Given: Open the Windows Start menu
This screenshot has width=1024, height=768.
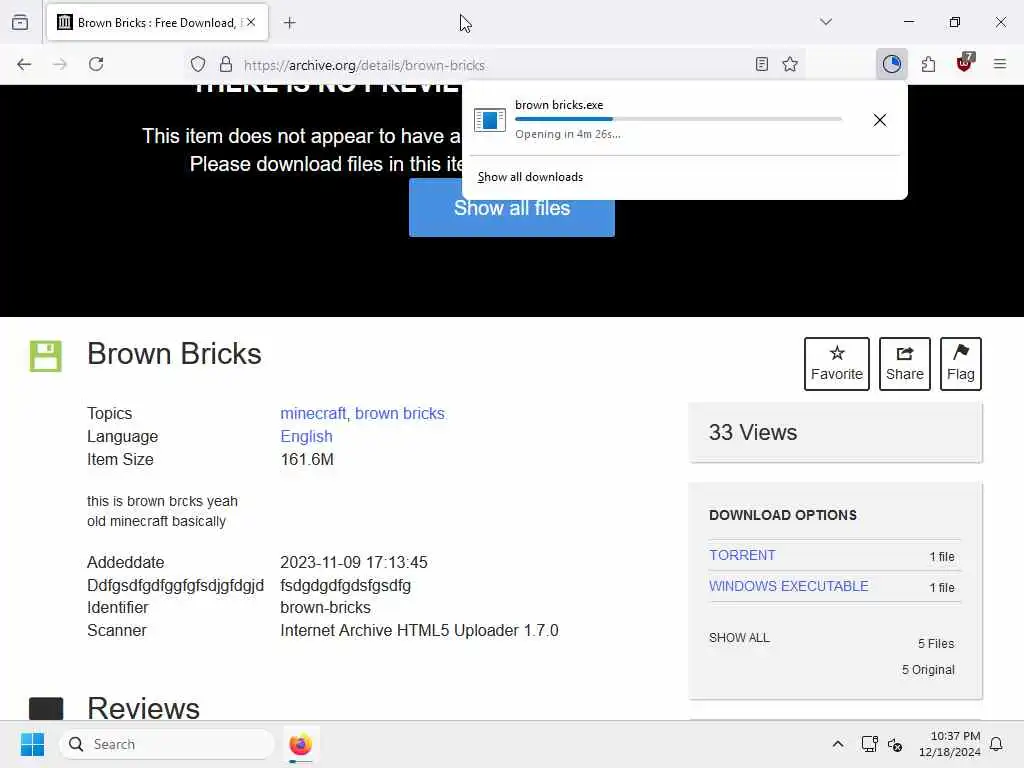Looking at the screenshot, I should point(32,744).
